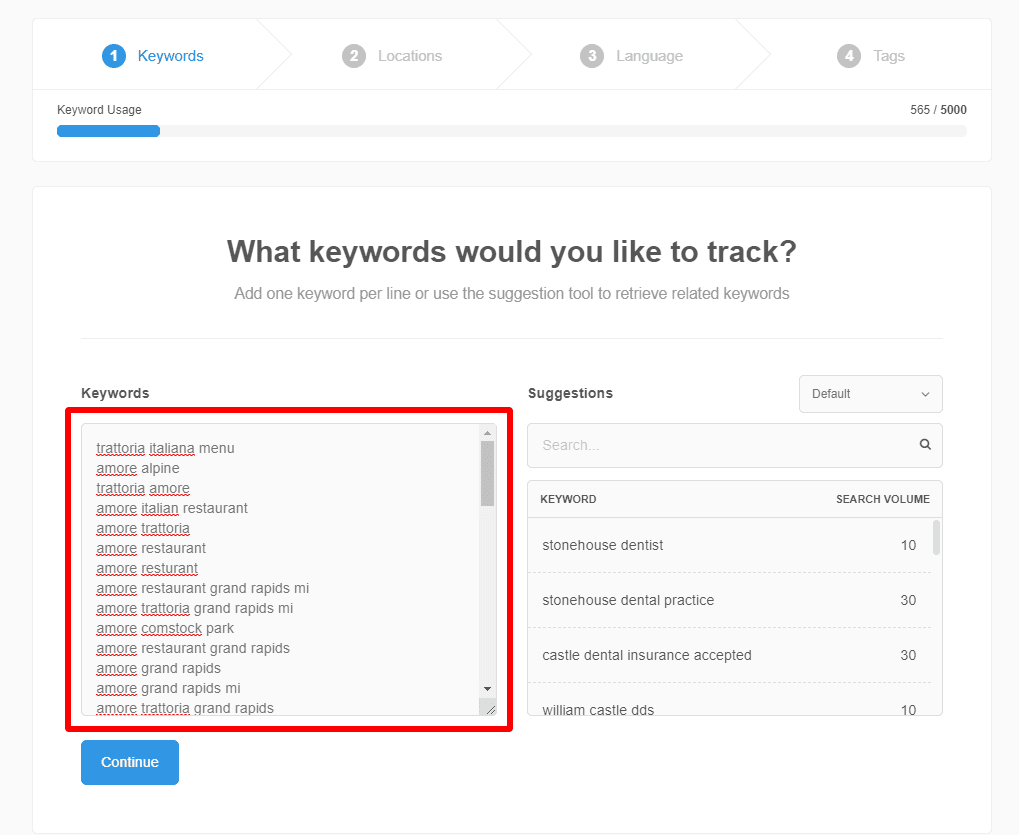Click the Continue button

click(x=129, y=762)
